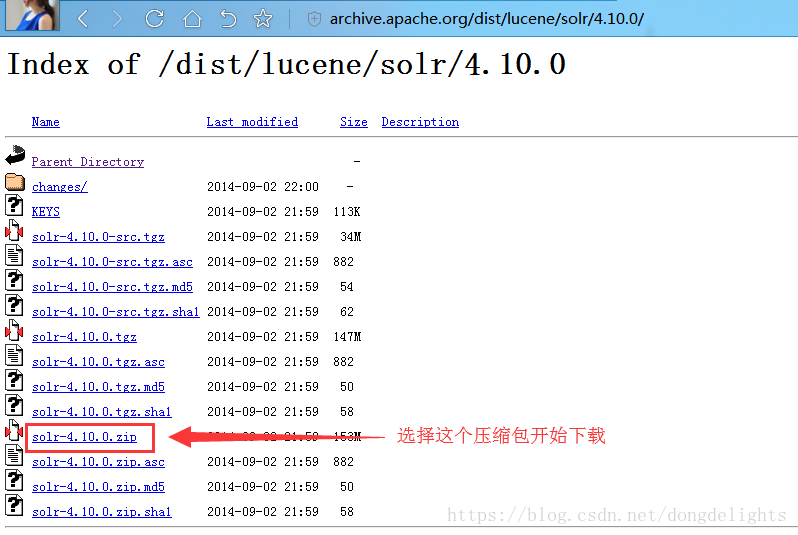Viewport: 798px width, 535px height.
Task: Open solr-4.10.0-src.tgz.asc signature link
Action: click(x=112, y=262)
